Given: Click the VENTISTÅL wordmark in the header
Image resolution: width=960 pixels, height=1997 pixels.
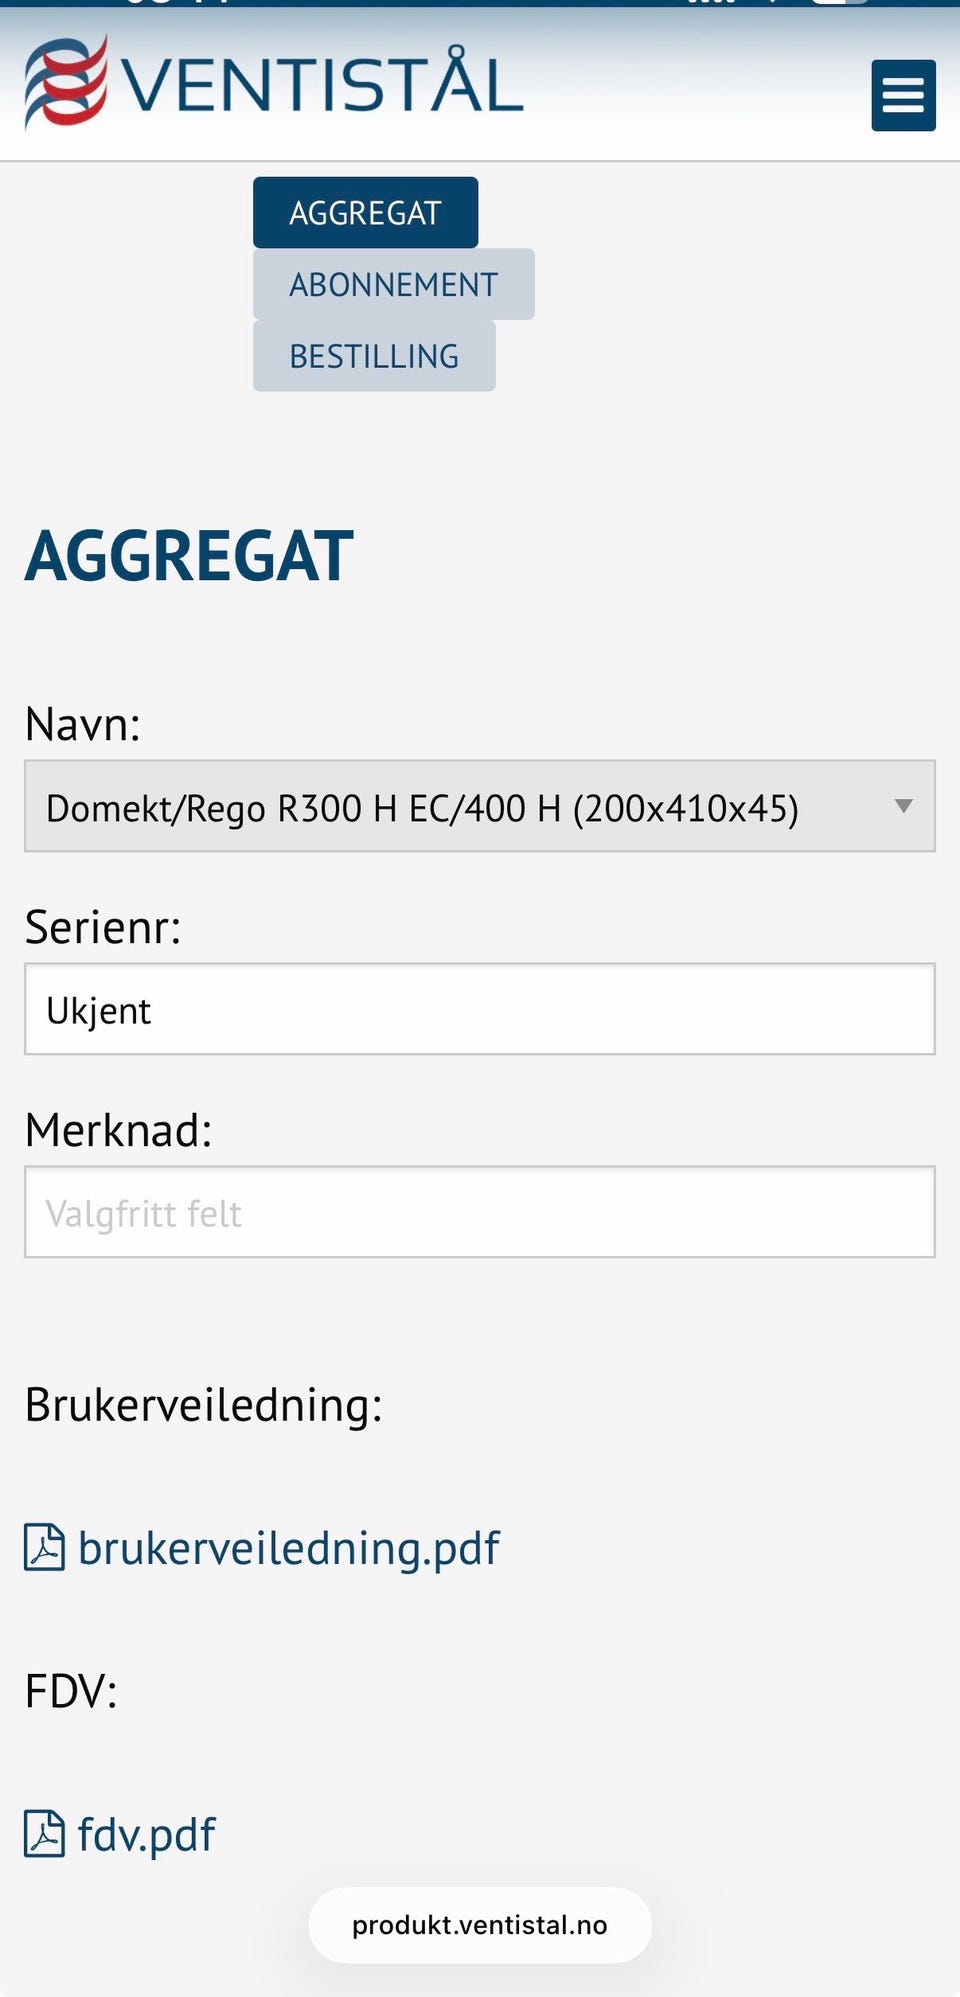Looking at the screenshot, I should (322, 84).
